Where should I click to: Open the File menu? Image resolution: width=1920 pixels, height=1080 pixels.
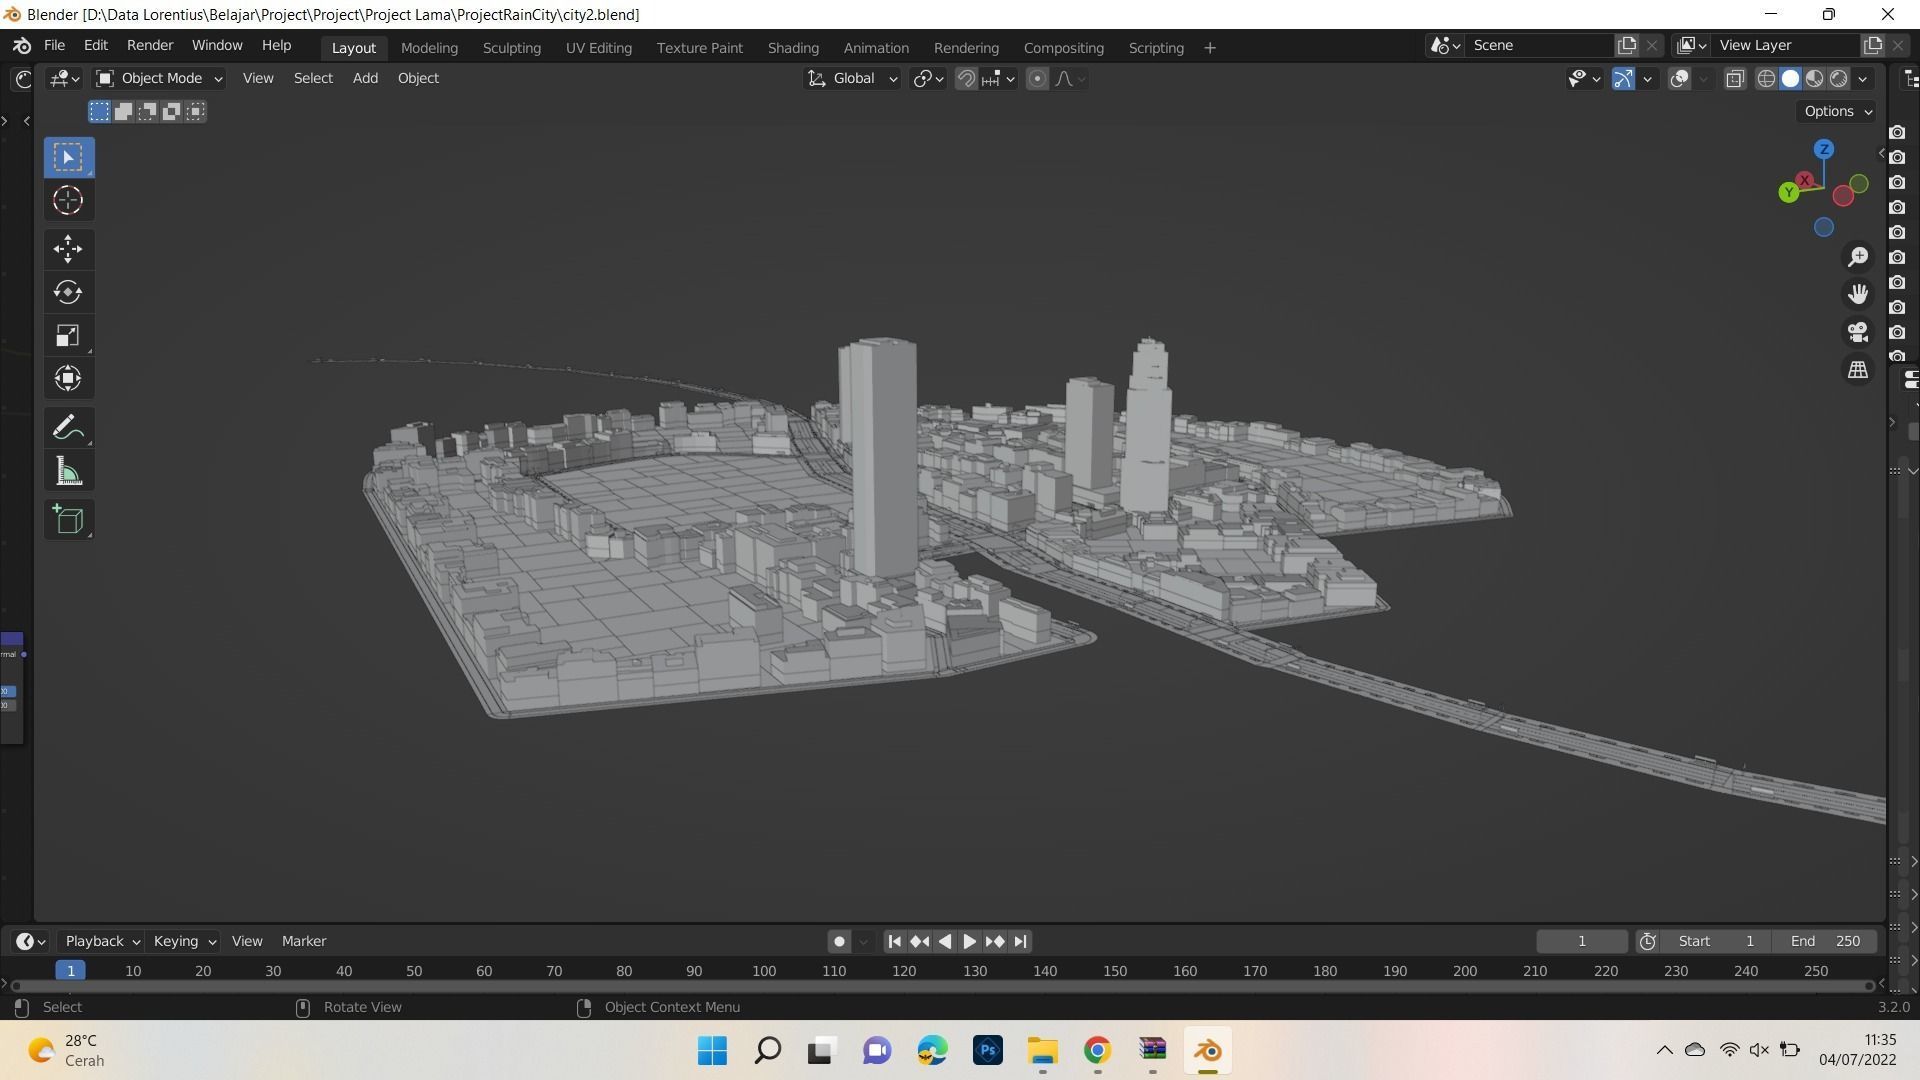54,46
